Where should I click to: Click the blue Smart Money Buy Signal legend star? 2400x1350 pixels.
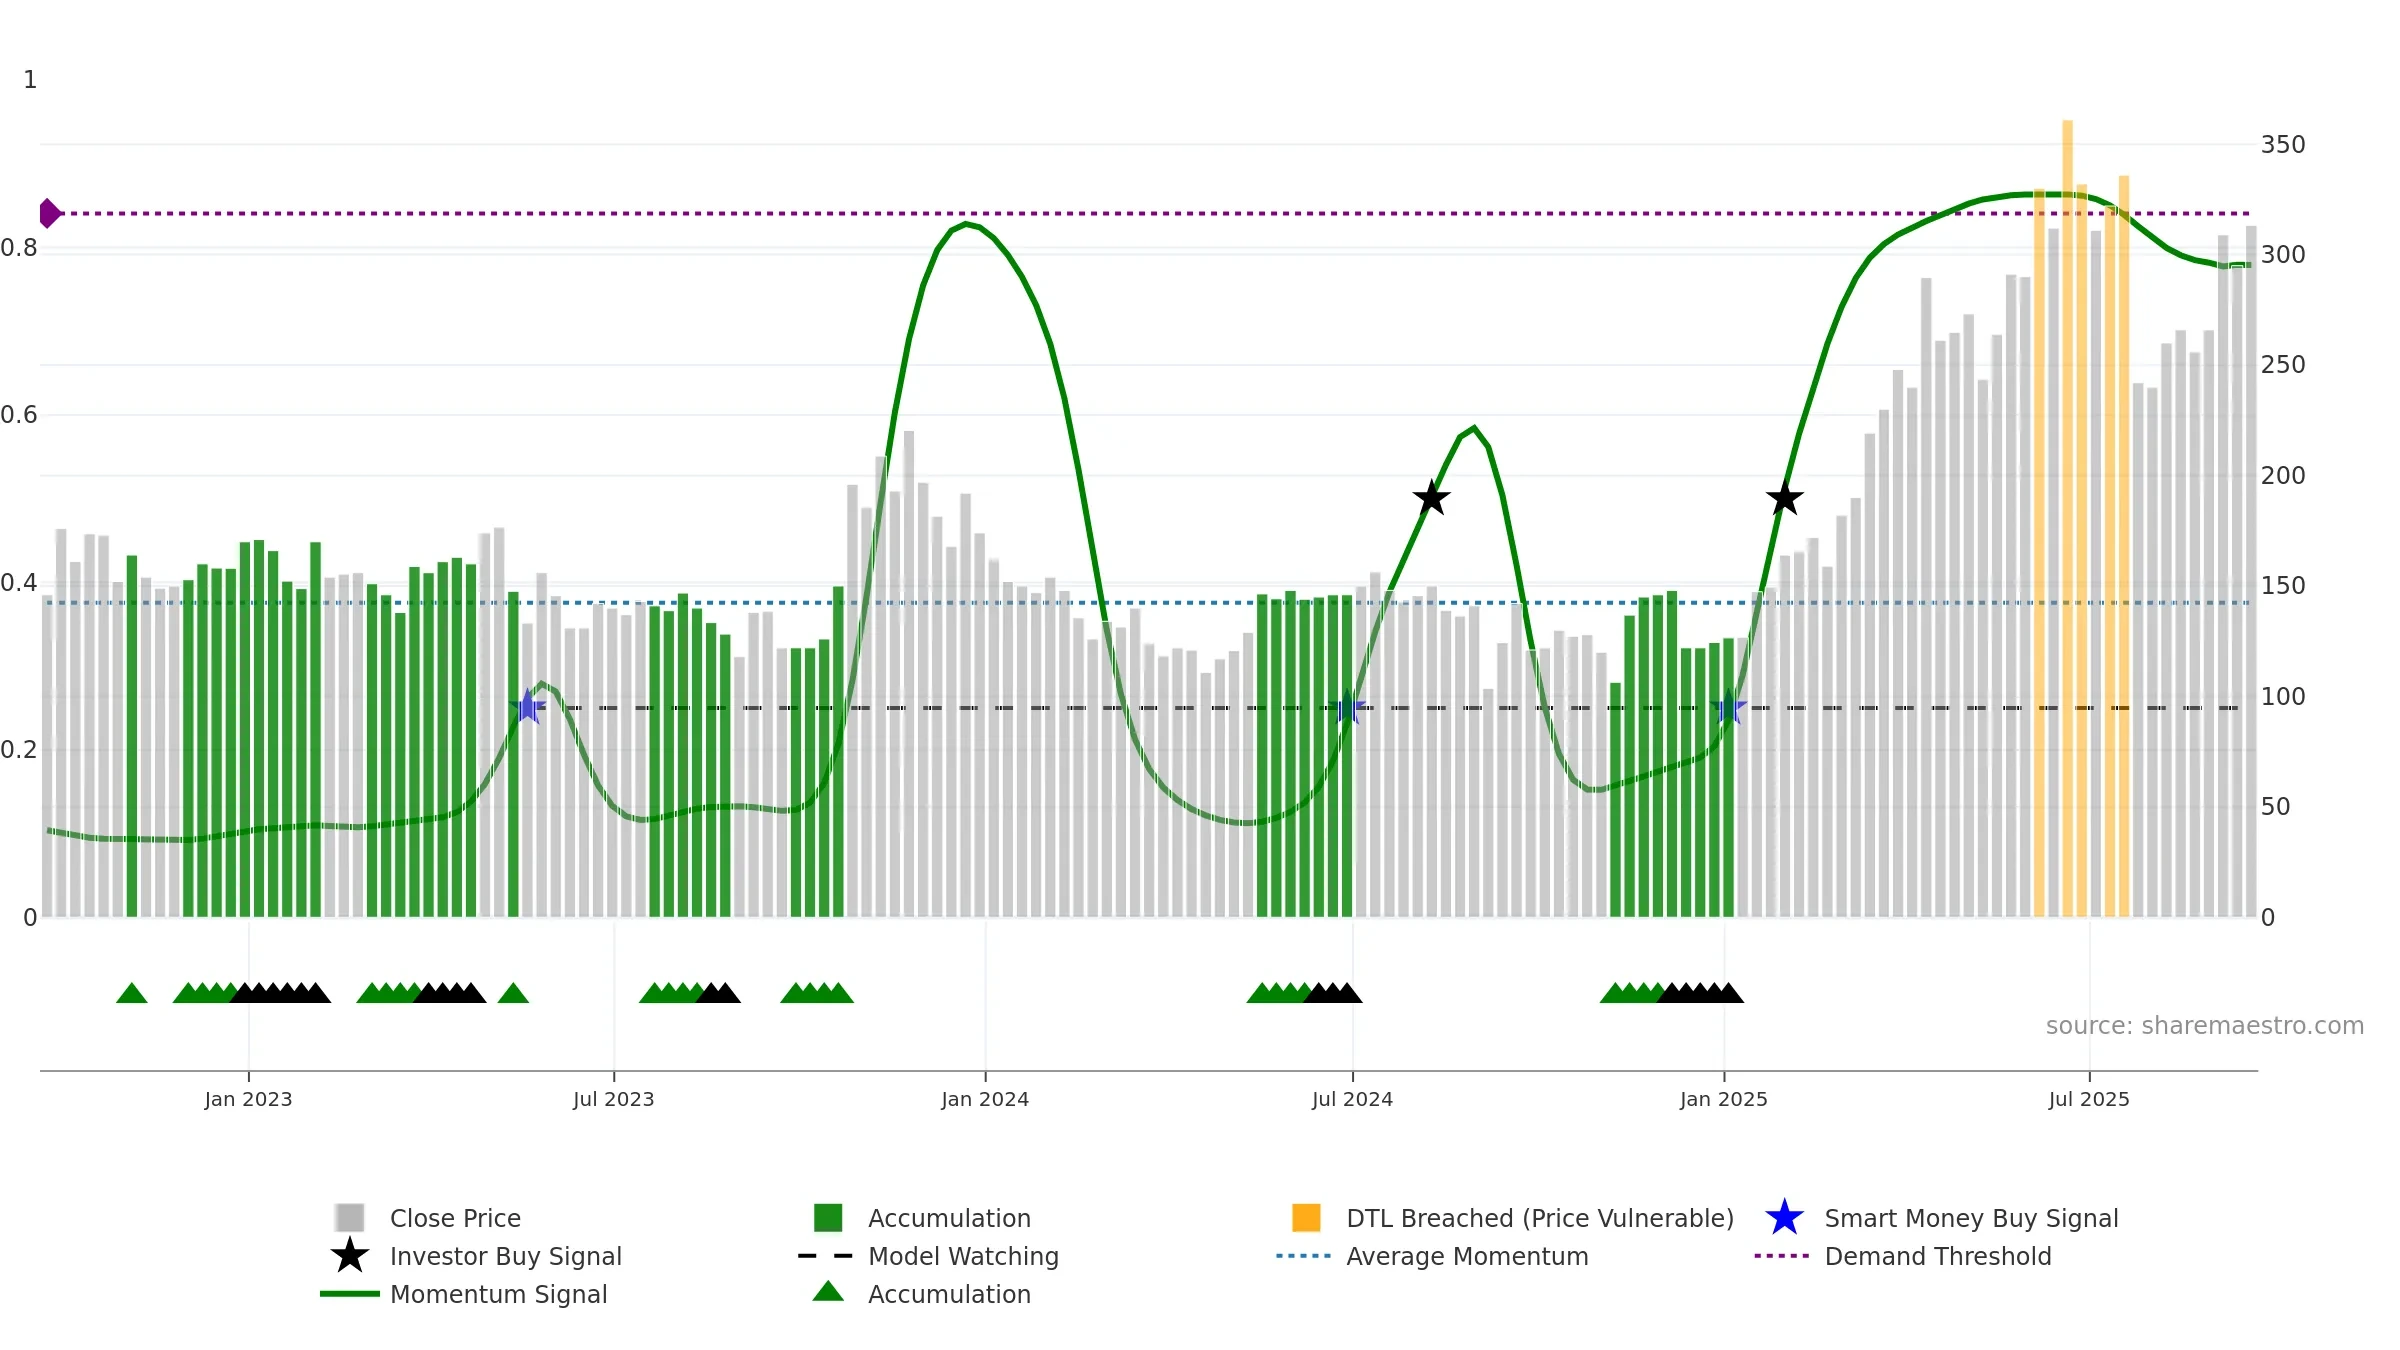[1784, 1217]
